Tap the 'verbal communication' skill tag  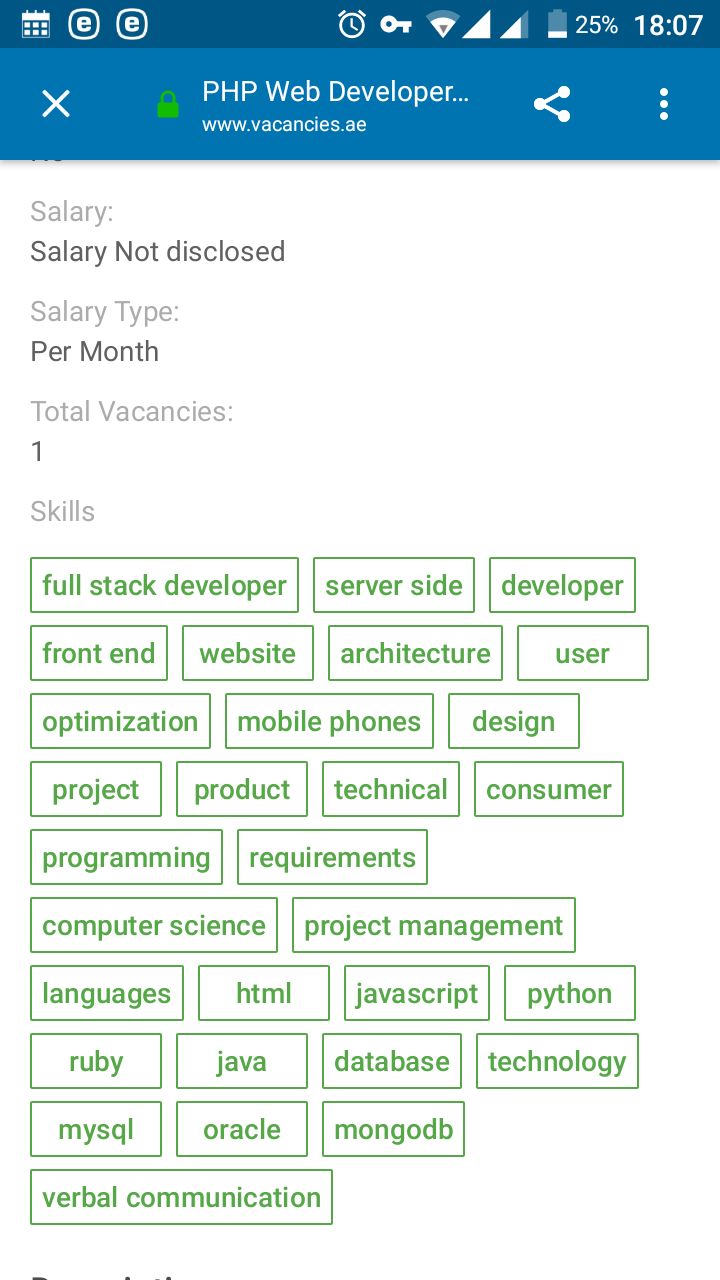click(181, 1197)
